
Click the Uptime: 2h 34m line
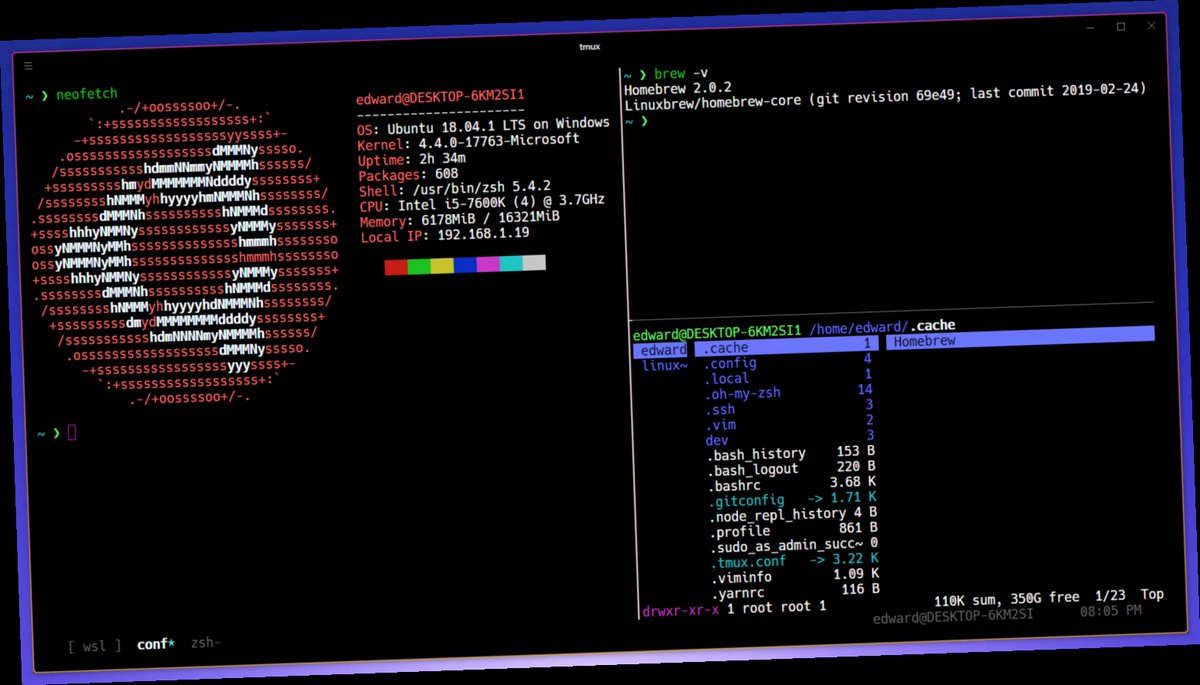point(411,160)
